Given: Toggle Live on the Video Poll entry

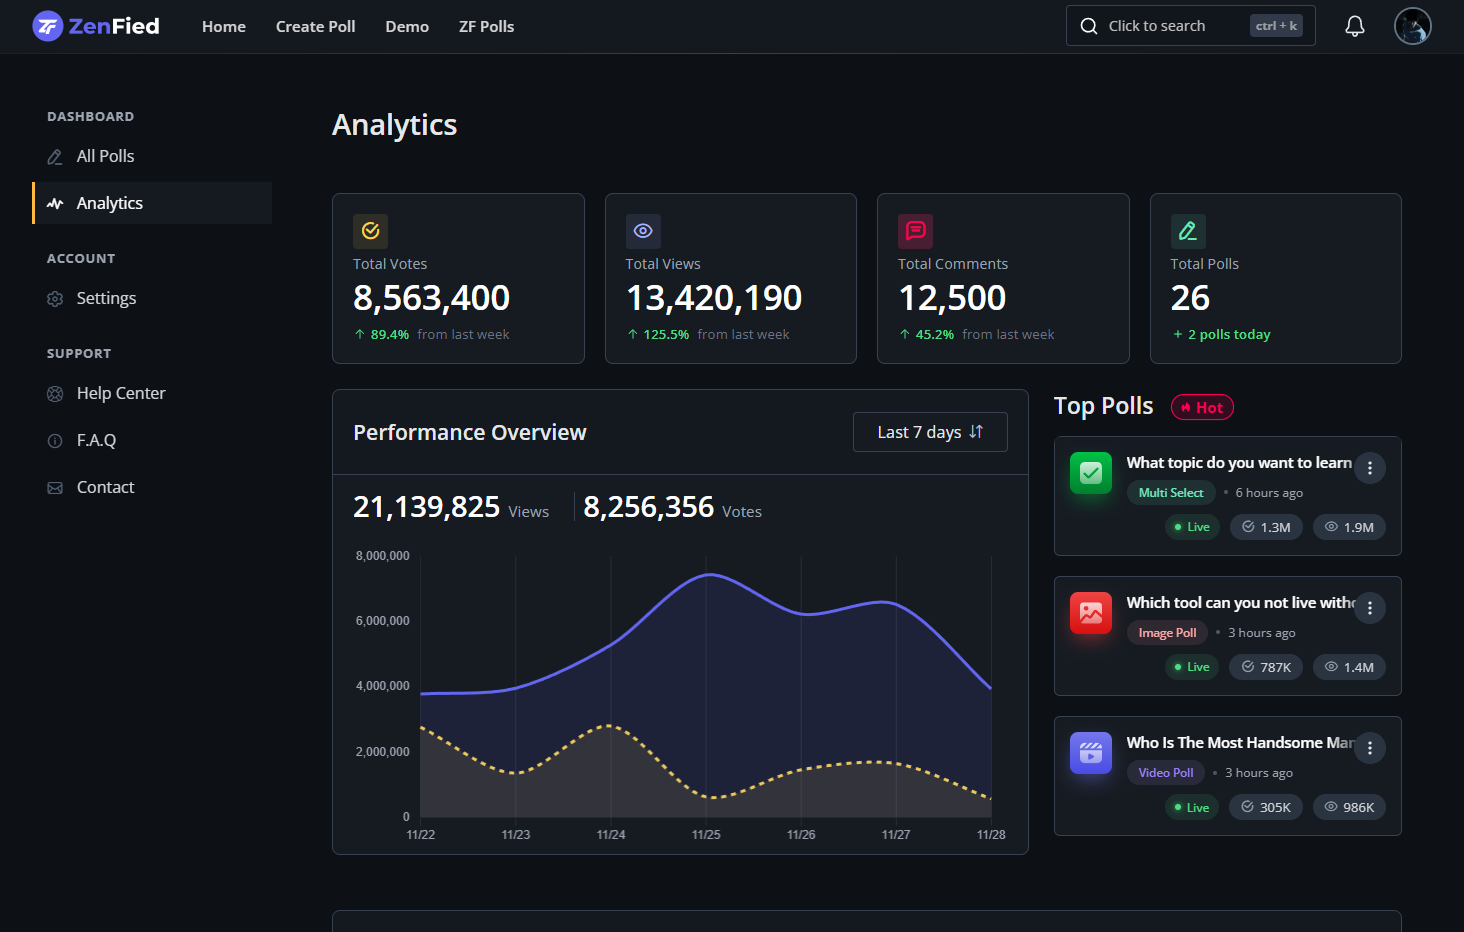Looking at the screenshot, I should pos(1191,806).
